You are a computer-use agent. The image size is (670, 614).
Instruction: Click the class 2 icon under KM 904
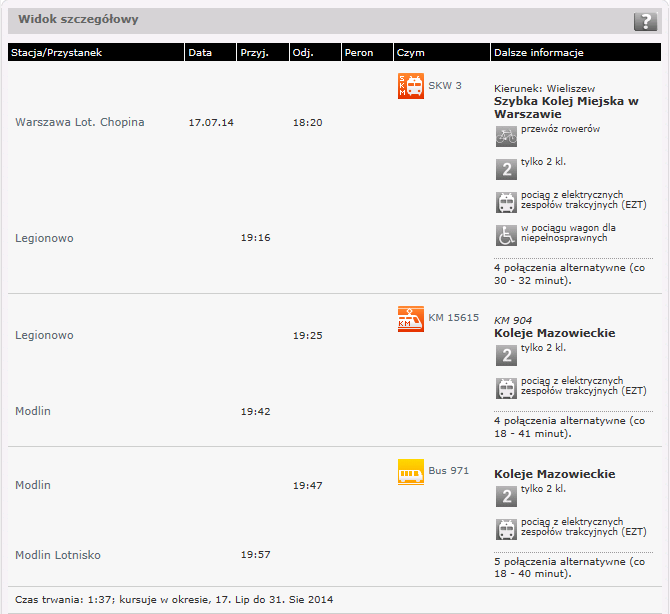[x=506, y=355]
